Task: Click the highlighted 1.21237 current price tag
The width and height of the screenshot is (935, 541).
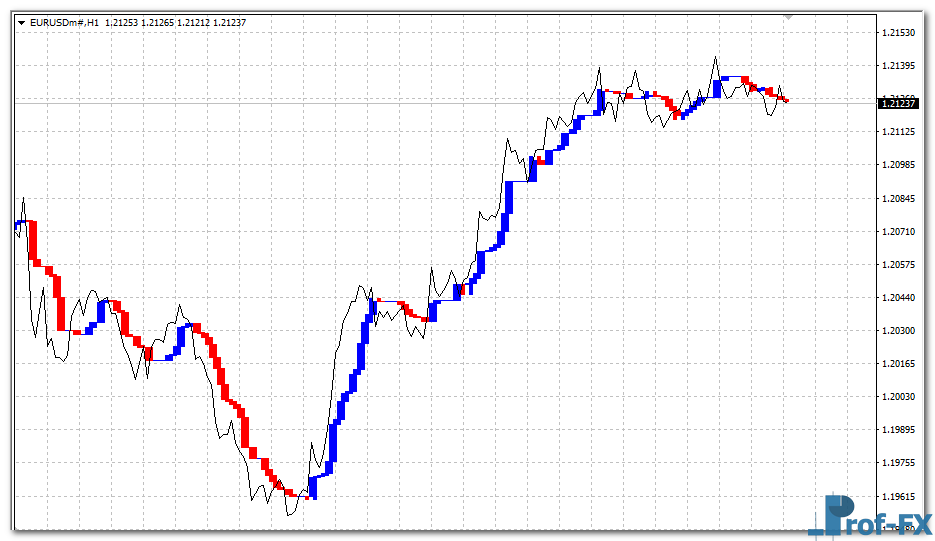Action: point(897,102)
